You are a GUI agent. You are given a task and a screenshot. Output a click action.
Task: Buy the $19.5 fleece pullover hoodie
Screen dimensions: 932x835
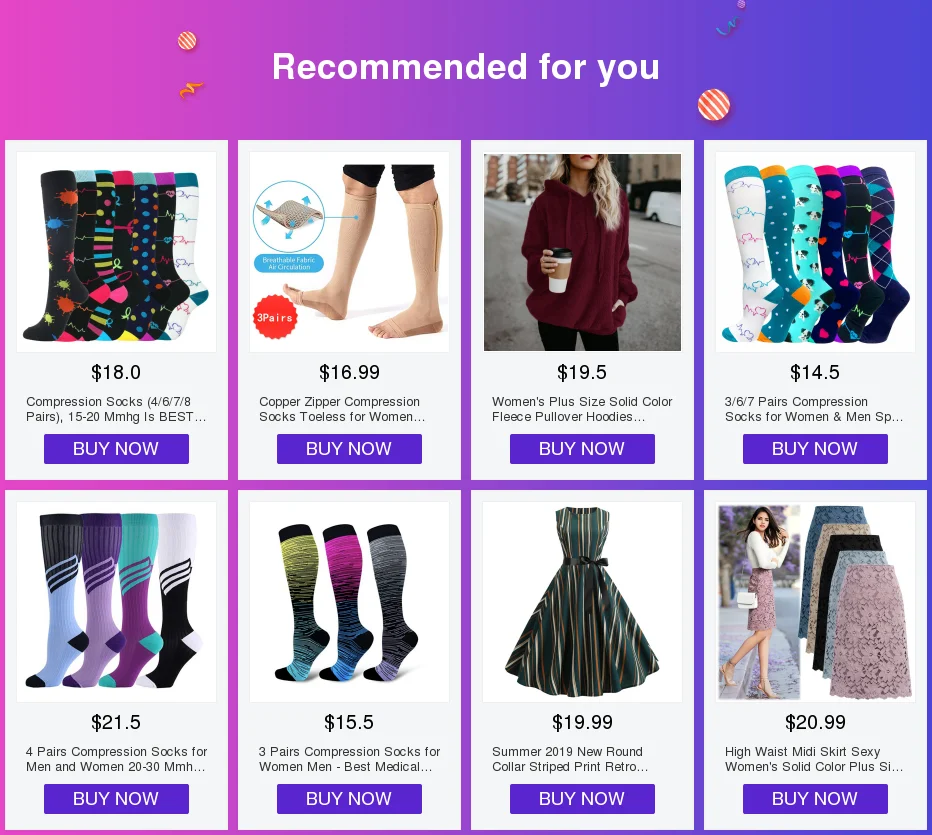[x=582, y=449]
